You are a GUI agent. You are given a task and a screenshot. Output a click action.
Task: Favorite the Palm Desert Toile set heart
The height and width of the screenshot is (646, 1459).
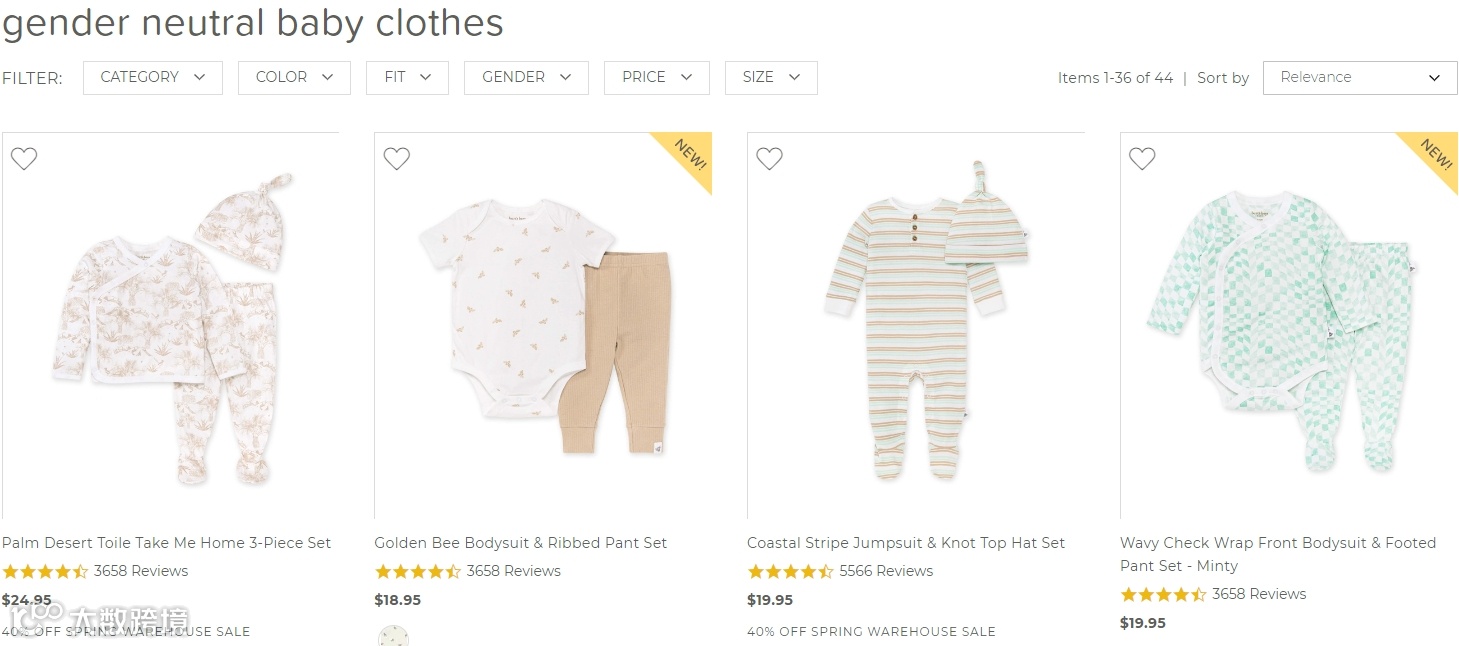[x=24, y=158]
